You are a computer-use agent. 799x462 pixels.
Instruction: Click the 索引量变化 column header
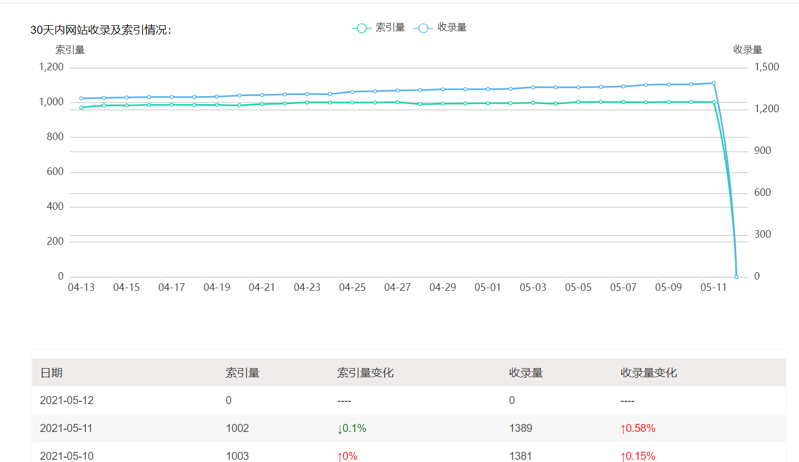[x=365, y=373]
